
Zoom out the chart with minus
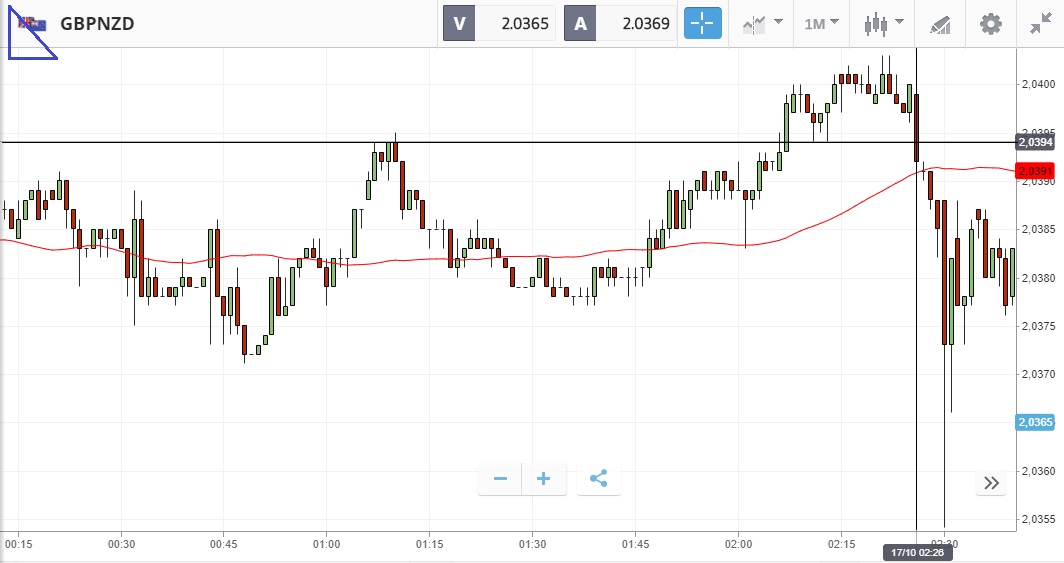click(x=500, y=479)
